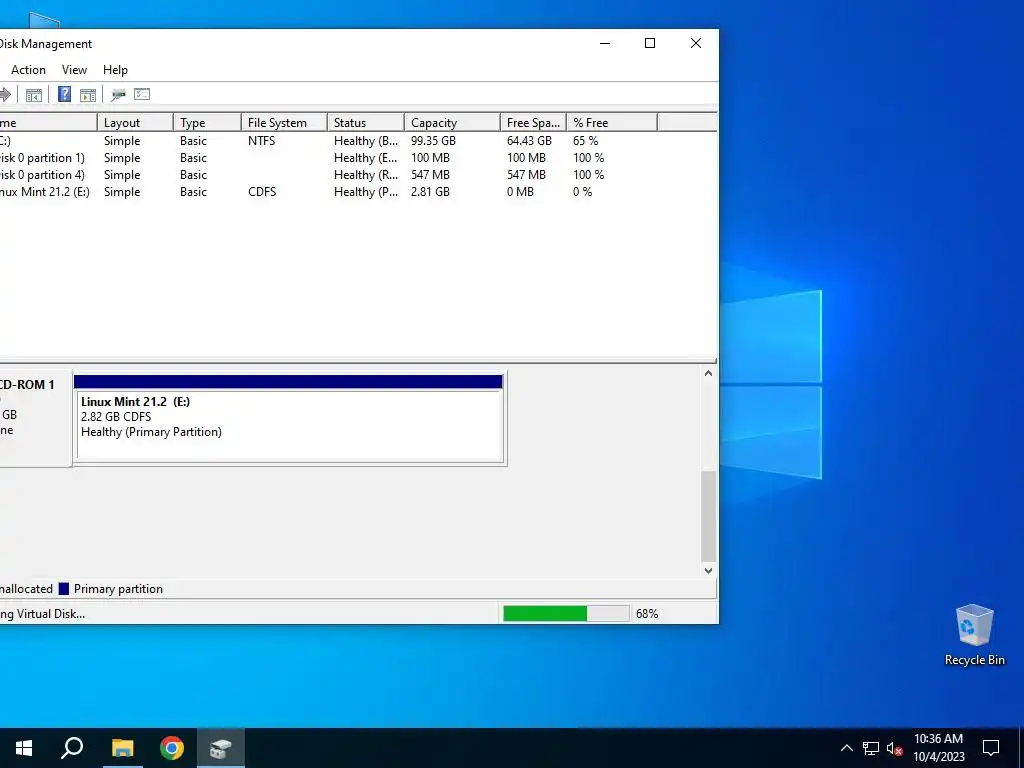Image resolution: width=1024 pixels, height=768 pixels.
Task: Click the disk pane vertical scrollbar thumb
Action: tap(708, 516)
